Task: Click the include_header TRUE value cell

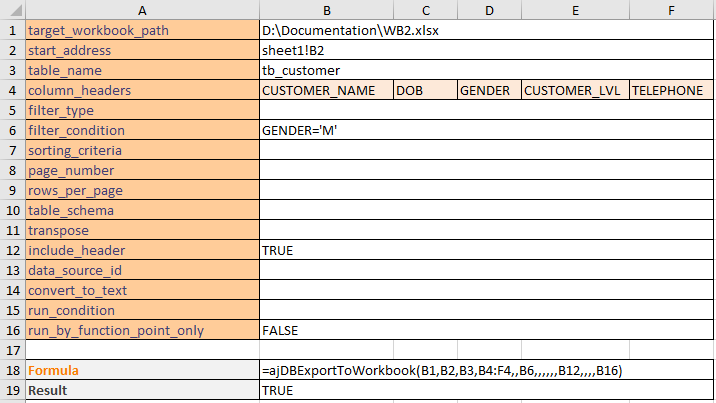Action: (x=486, y=250)
